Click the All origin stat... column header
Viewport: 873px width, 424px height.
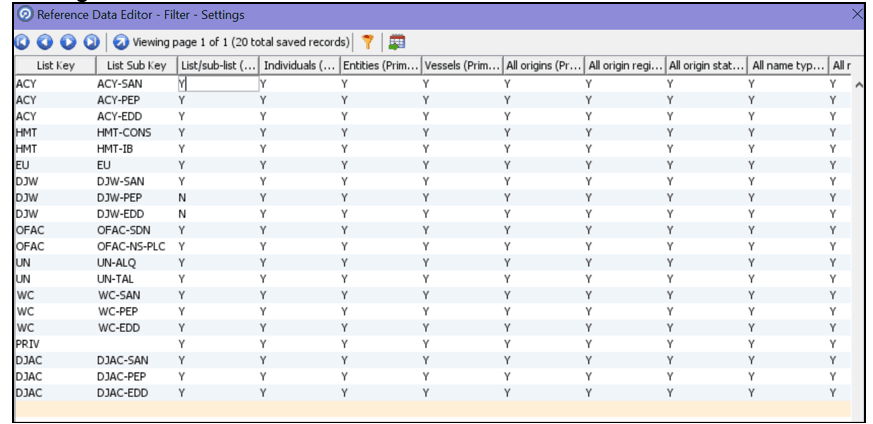(707, 66)
